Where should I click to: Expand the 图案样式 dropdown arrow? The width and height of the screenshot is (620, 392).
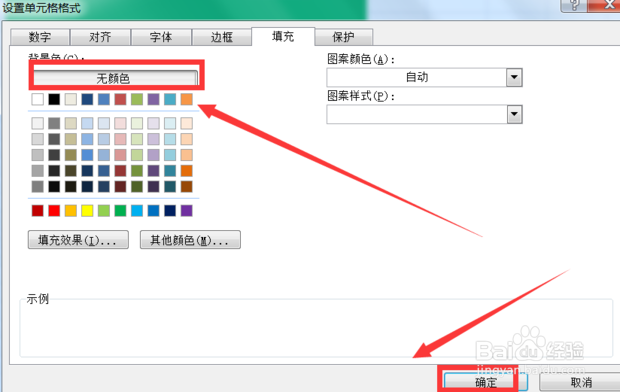514,114
